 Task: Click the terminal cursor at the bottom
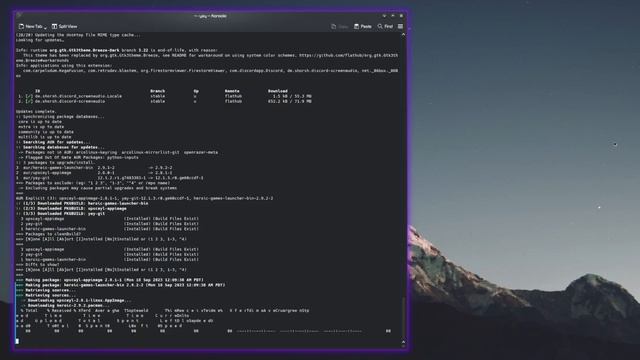(x=17, y=341)
